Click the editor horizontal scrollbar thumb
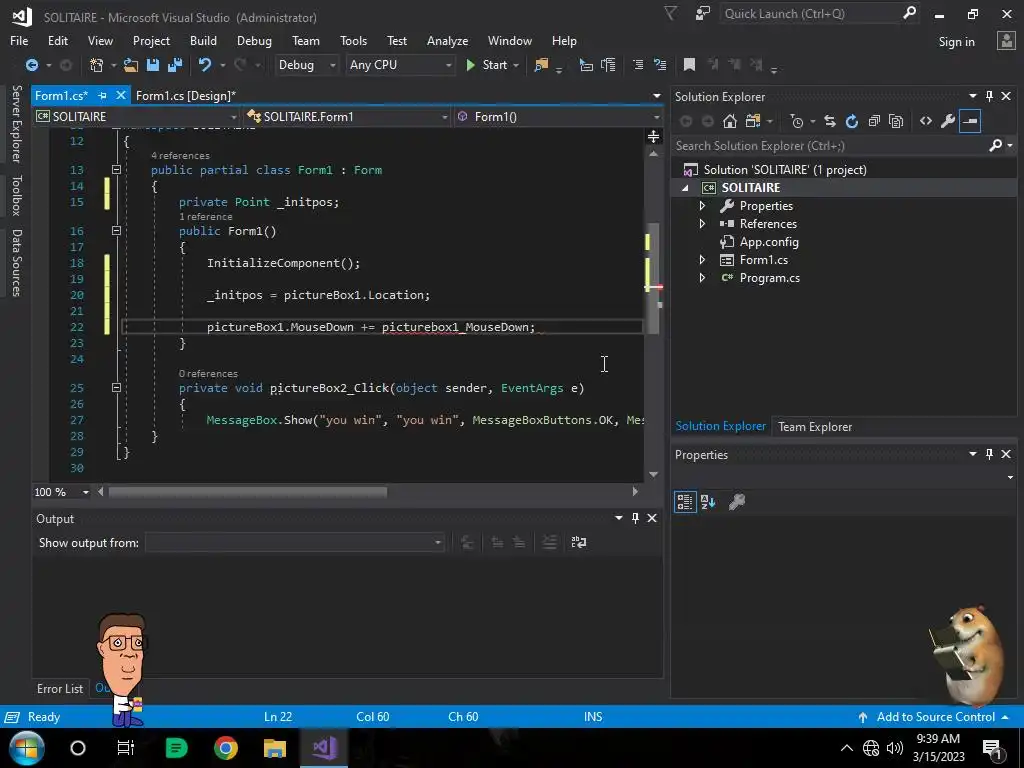The width and height of the screenshot is (1024, 768). click(x=248, y=492)
